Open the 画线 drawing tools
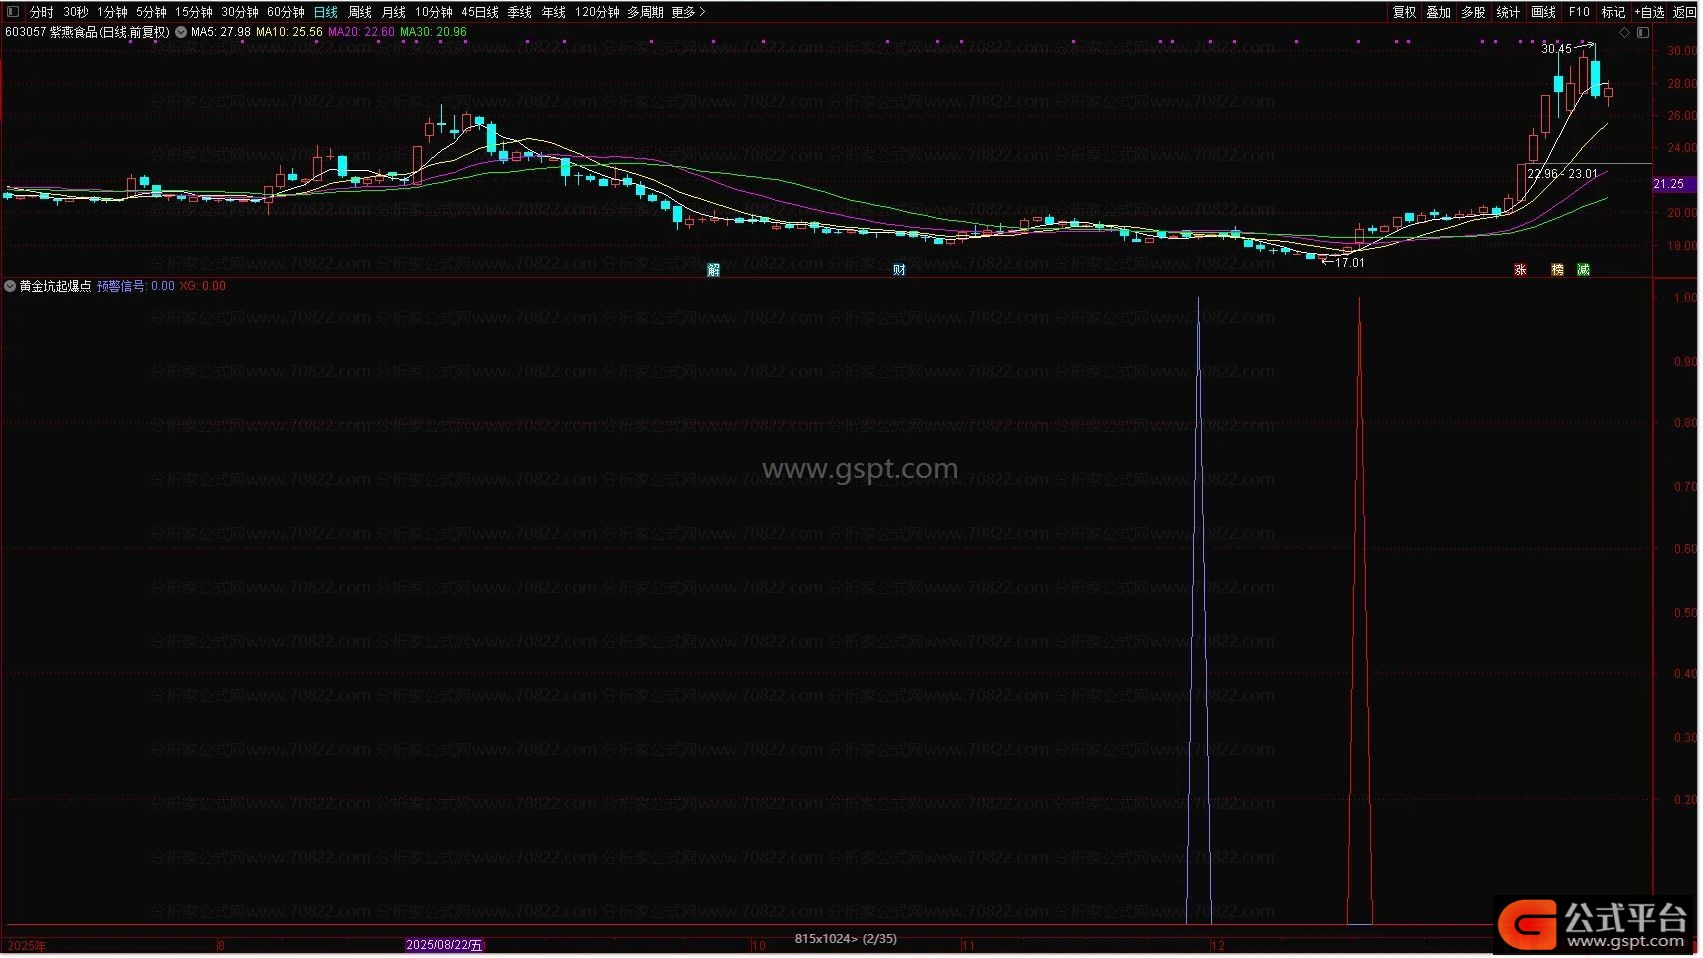This screenshot has width=1703, height=958. 1543,12
